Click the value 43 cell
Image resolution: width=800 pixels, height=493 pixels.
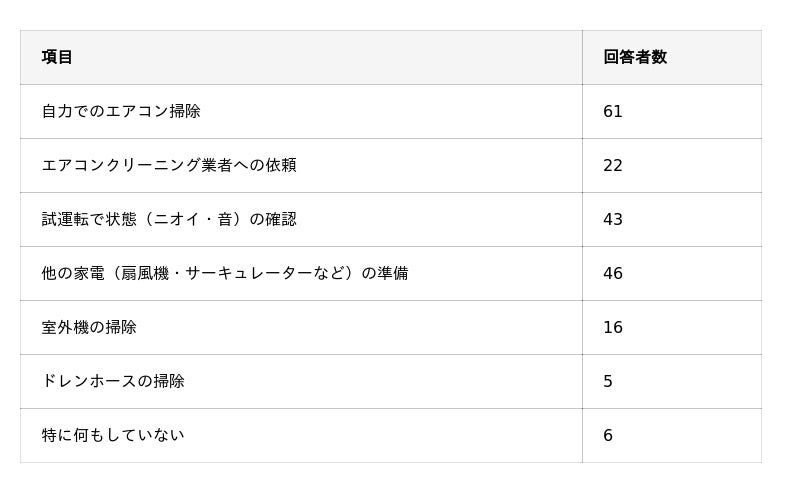[x=613, y=220]
